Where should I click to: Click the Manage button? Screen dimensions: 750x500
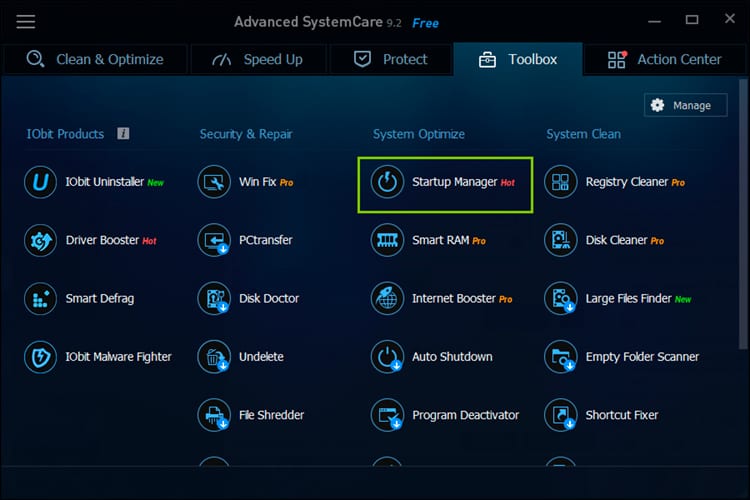686,105
